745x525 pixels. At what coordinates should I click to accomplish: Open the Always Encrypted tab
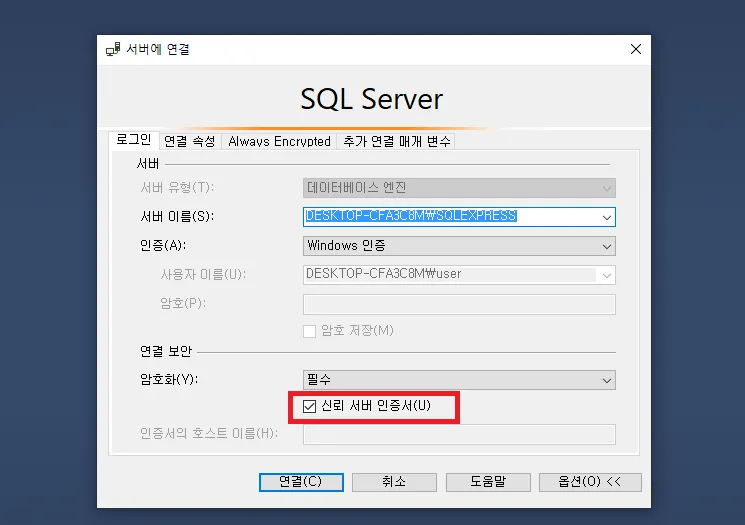[x=279, y=142]
